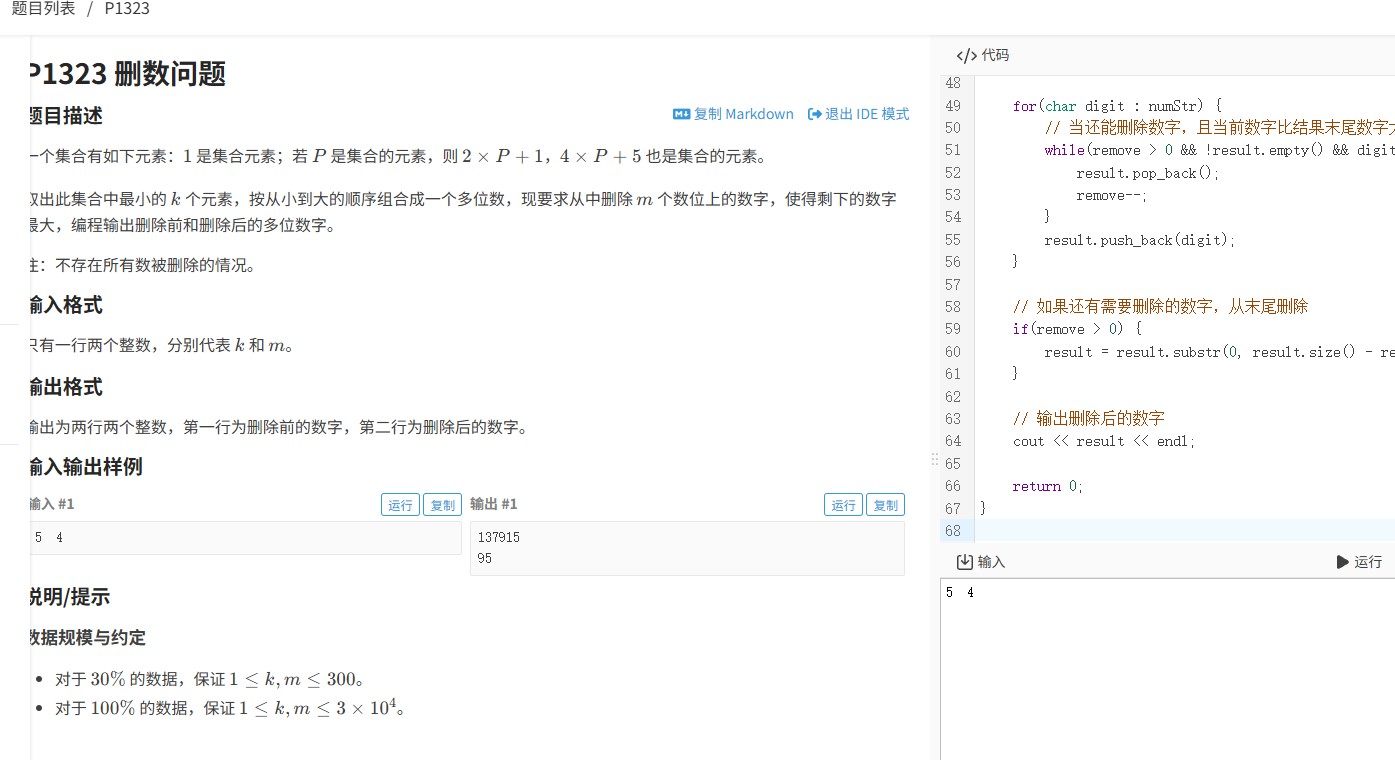
Task: Click the input download icon beside 输入
Action: click(x=965, y=562)
